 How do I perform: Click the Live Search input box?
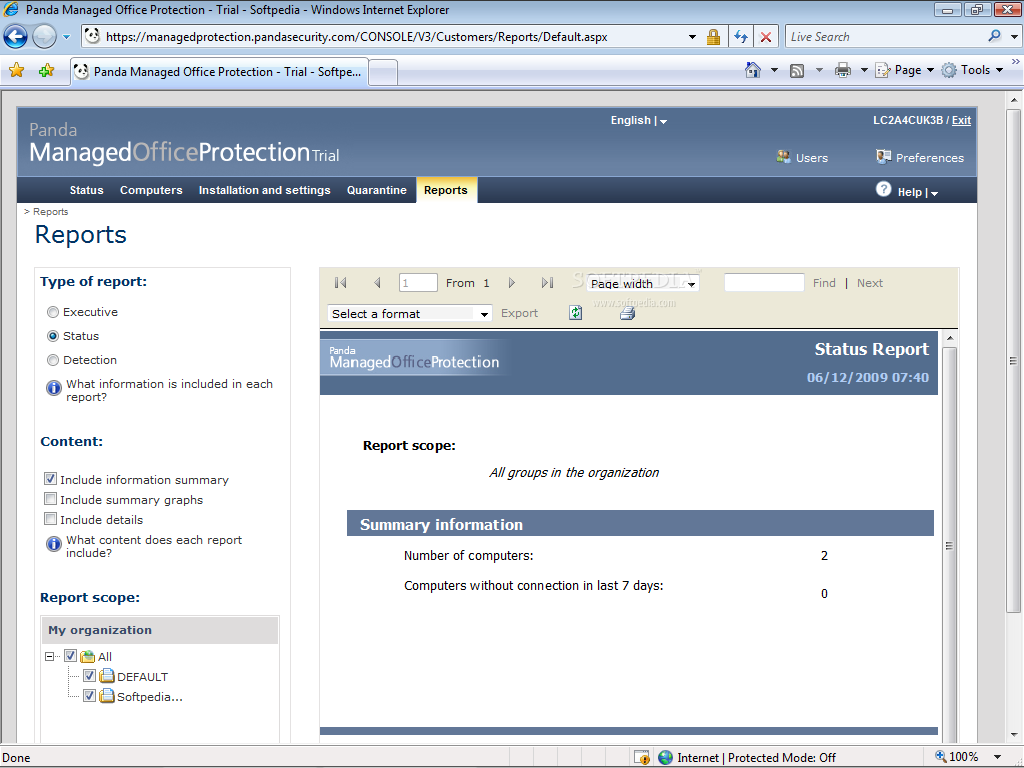885,37
